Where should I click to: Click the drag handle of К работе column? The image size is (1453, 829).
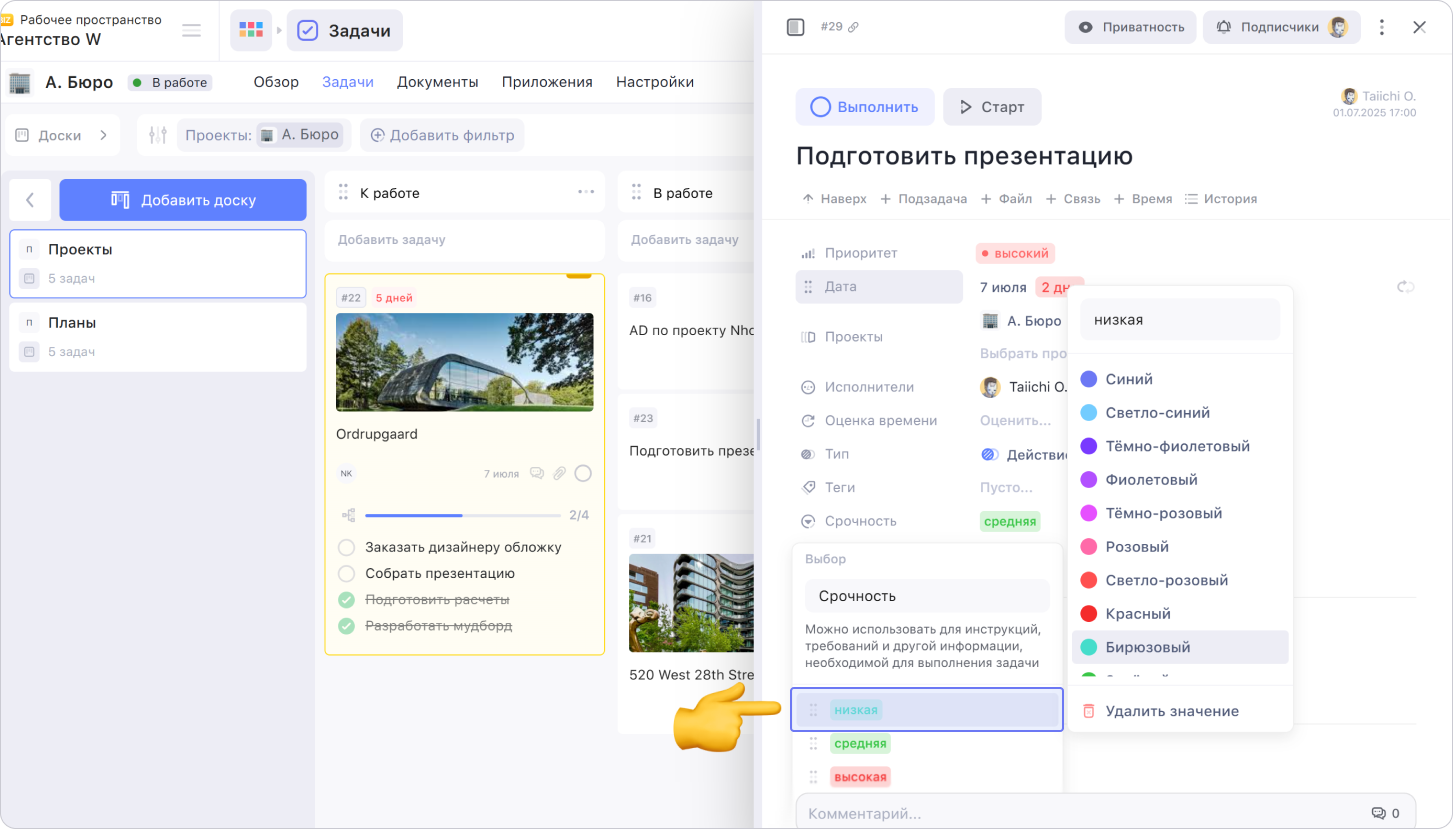pyautogui.click(x=343, y=192)
